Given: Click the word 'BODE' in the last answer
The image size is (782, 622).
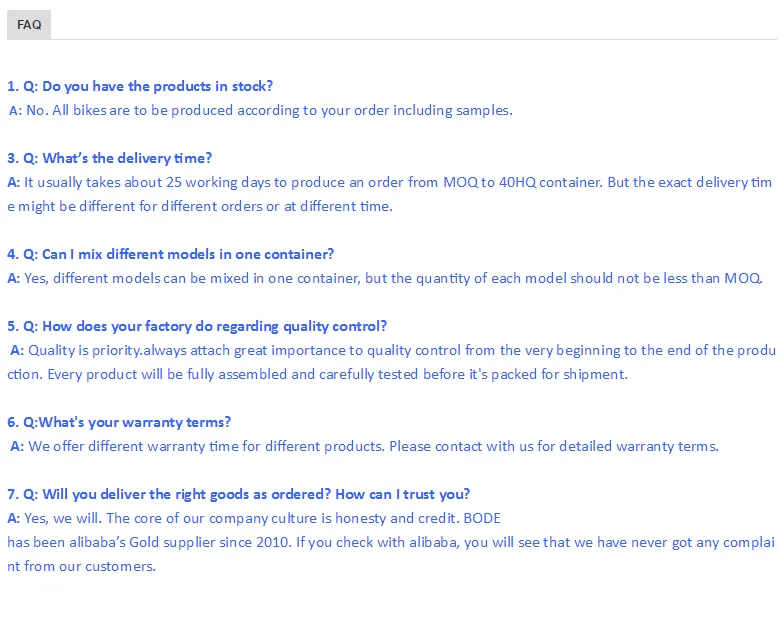Looking at the screenshot, I should tap(482, 518).
